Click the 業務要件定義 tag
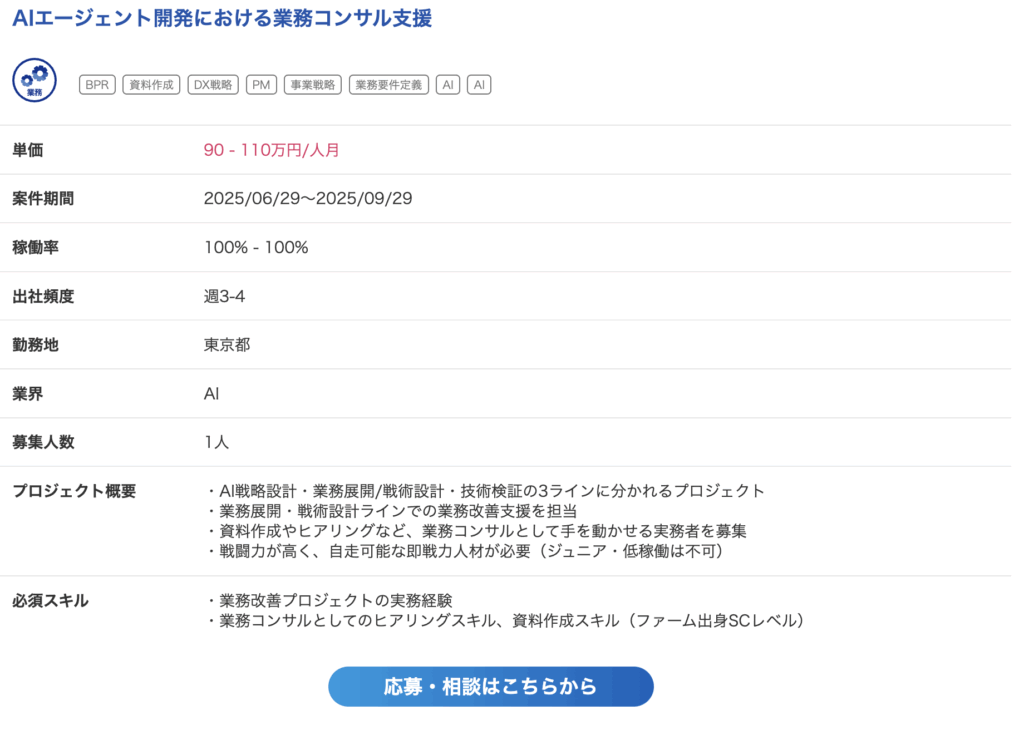The image size is (1024, 730). [x=389, y=85]
